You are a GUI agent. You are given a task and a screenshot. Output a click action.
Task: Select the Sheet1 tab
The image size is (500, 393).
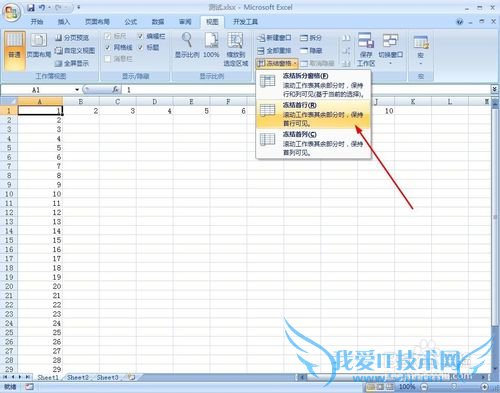coord(48,377)
